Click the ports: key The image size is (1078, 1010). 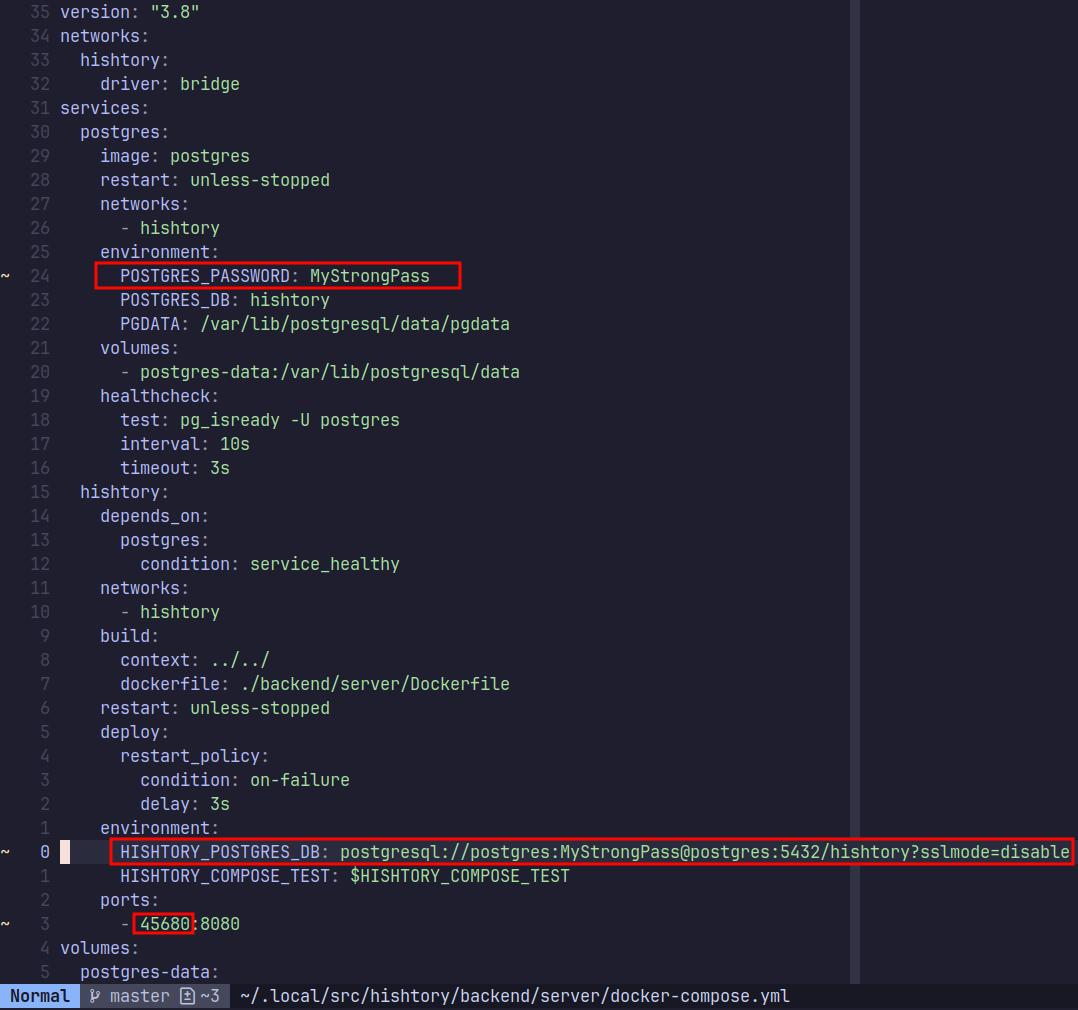[129, 900]
